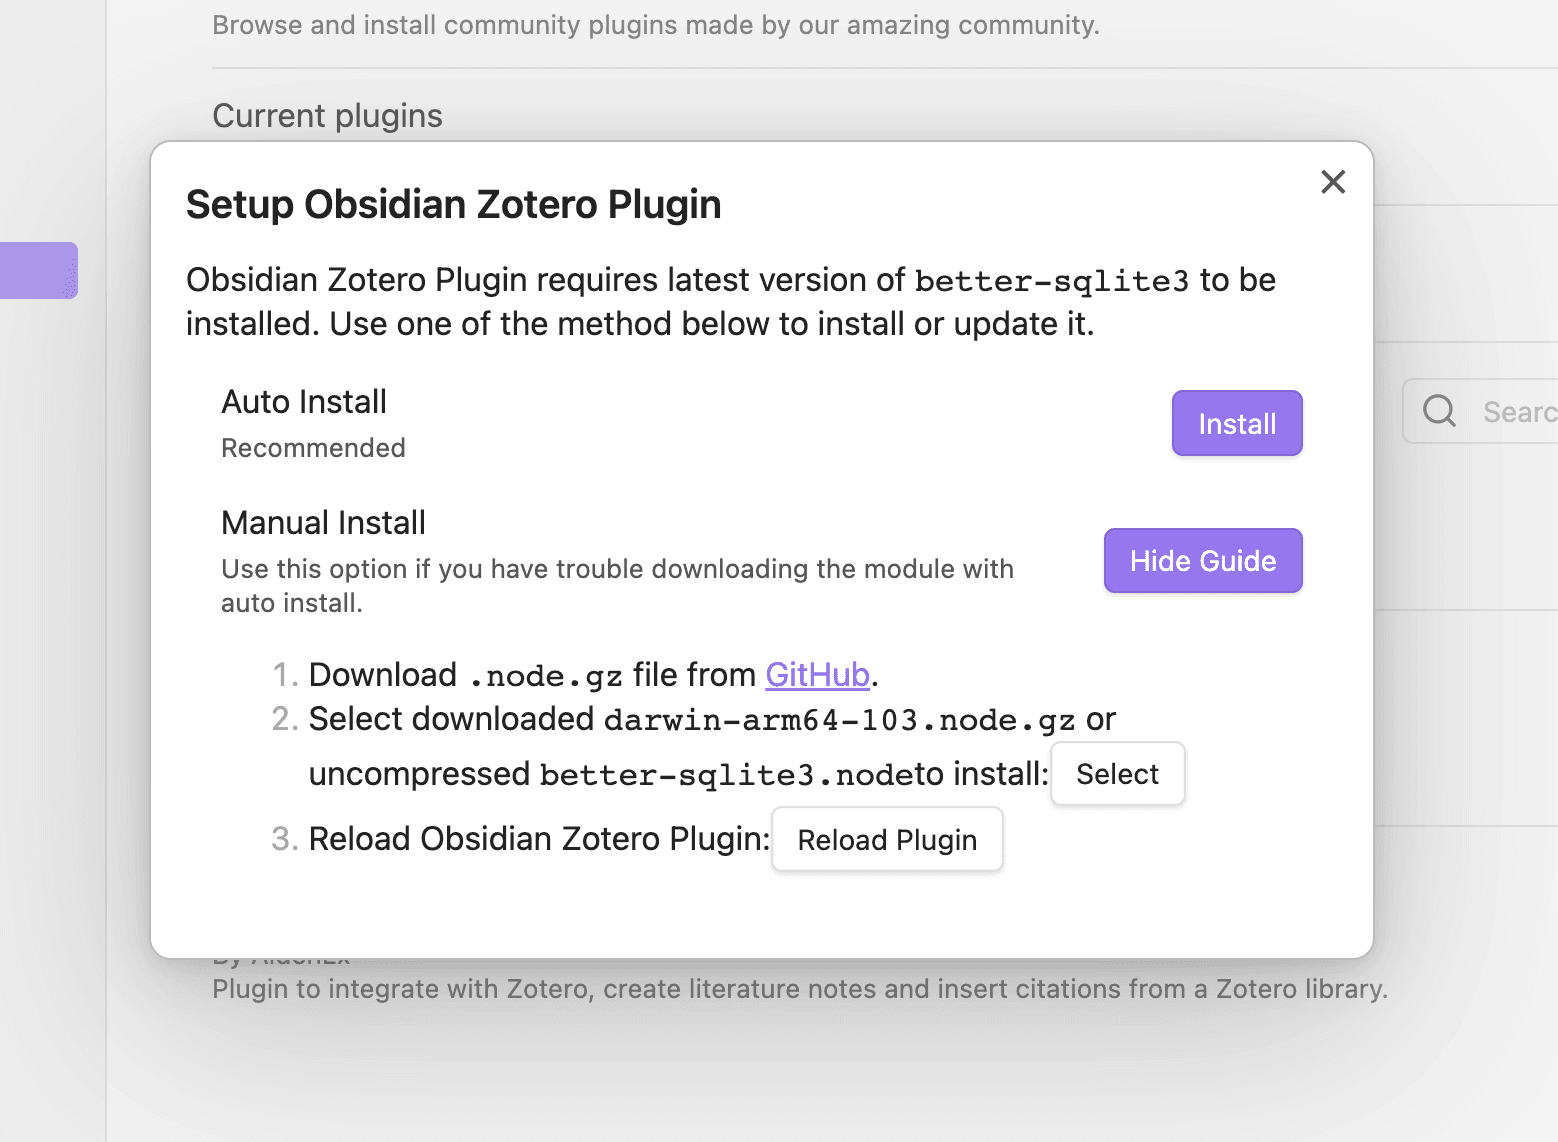This screenshot has height=1142, width=1558.
Task: Click the Manual Install section heading
Action: pyautogui.click(x=323, y=522)
